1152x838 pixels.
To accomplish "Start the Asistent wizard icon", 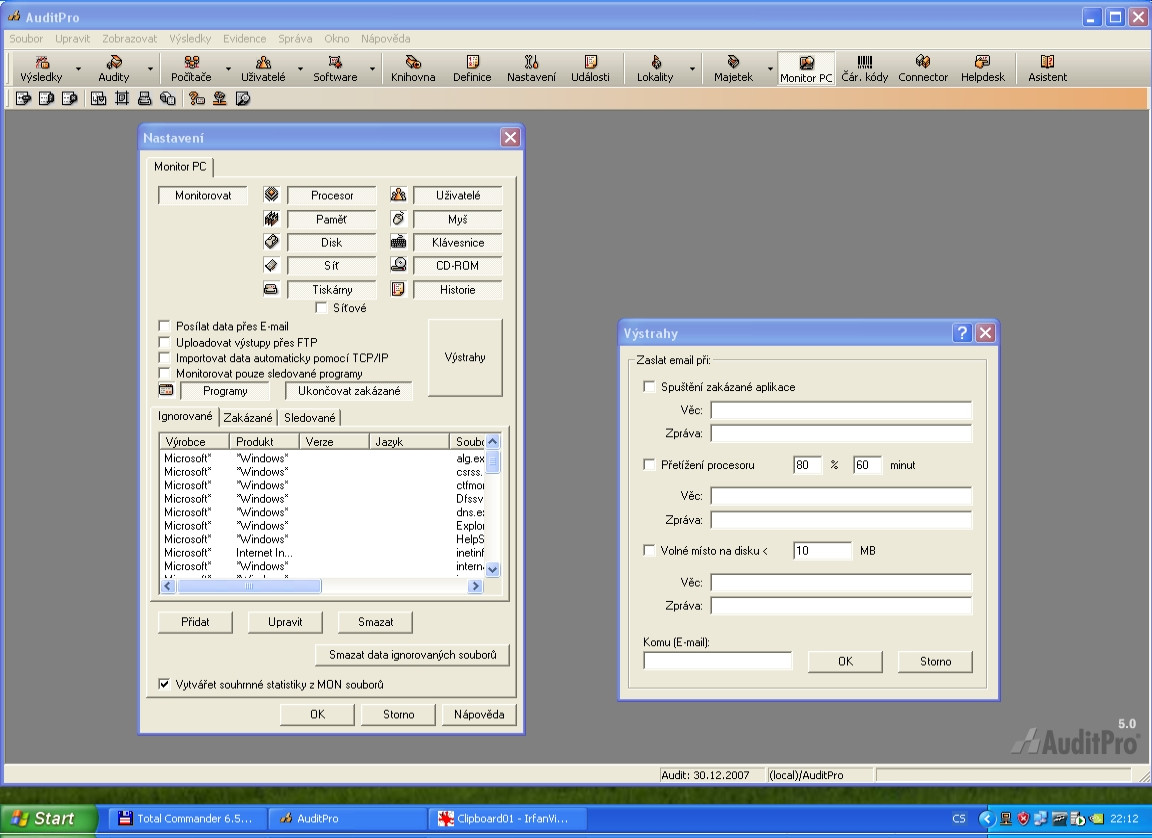I will pyautogui.click(x=1047, y=68).
